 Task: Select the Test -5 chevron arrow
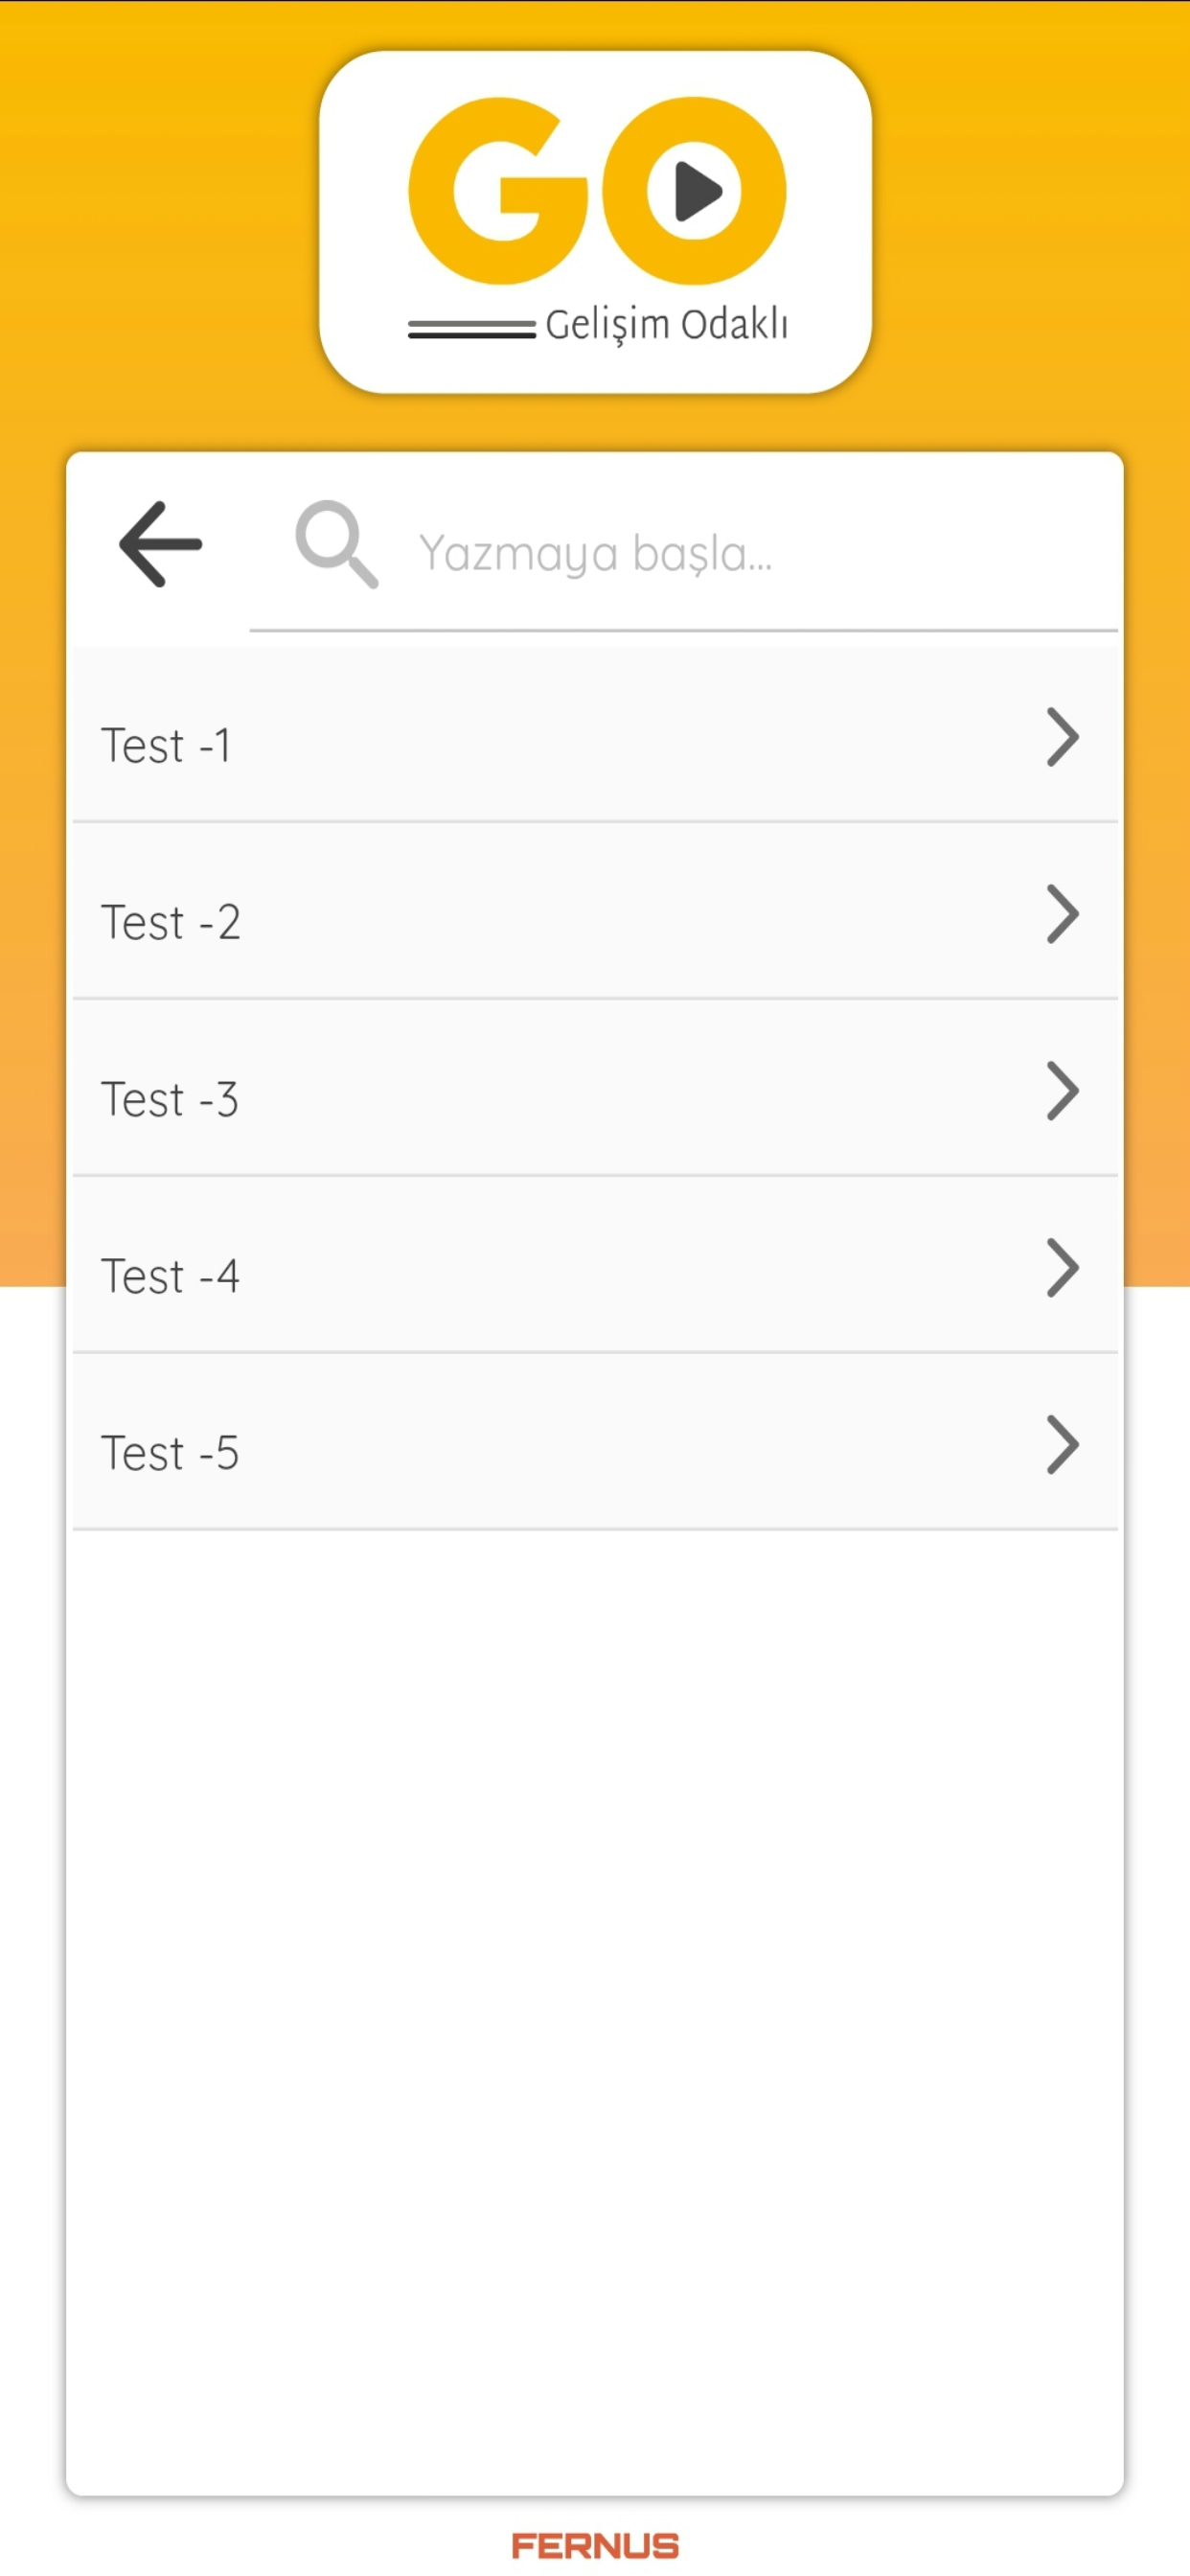pos(1062,1445)
